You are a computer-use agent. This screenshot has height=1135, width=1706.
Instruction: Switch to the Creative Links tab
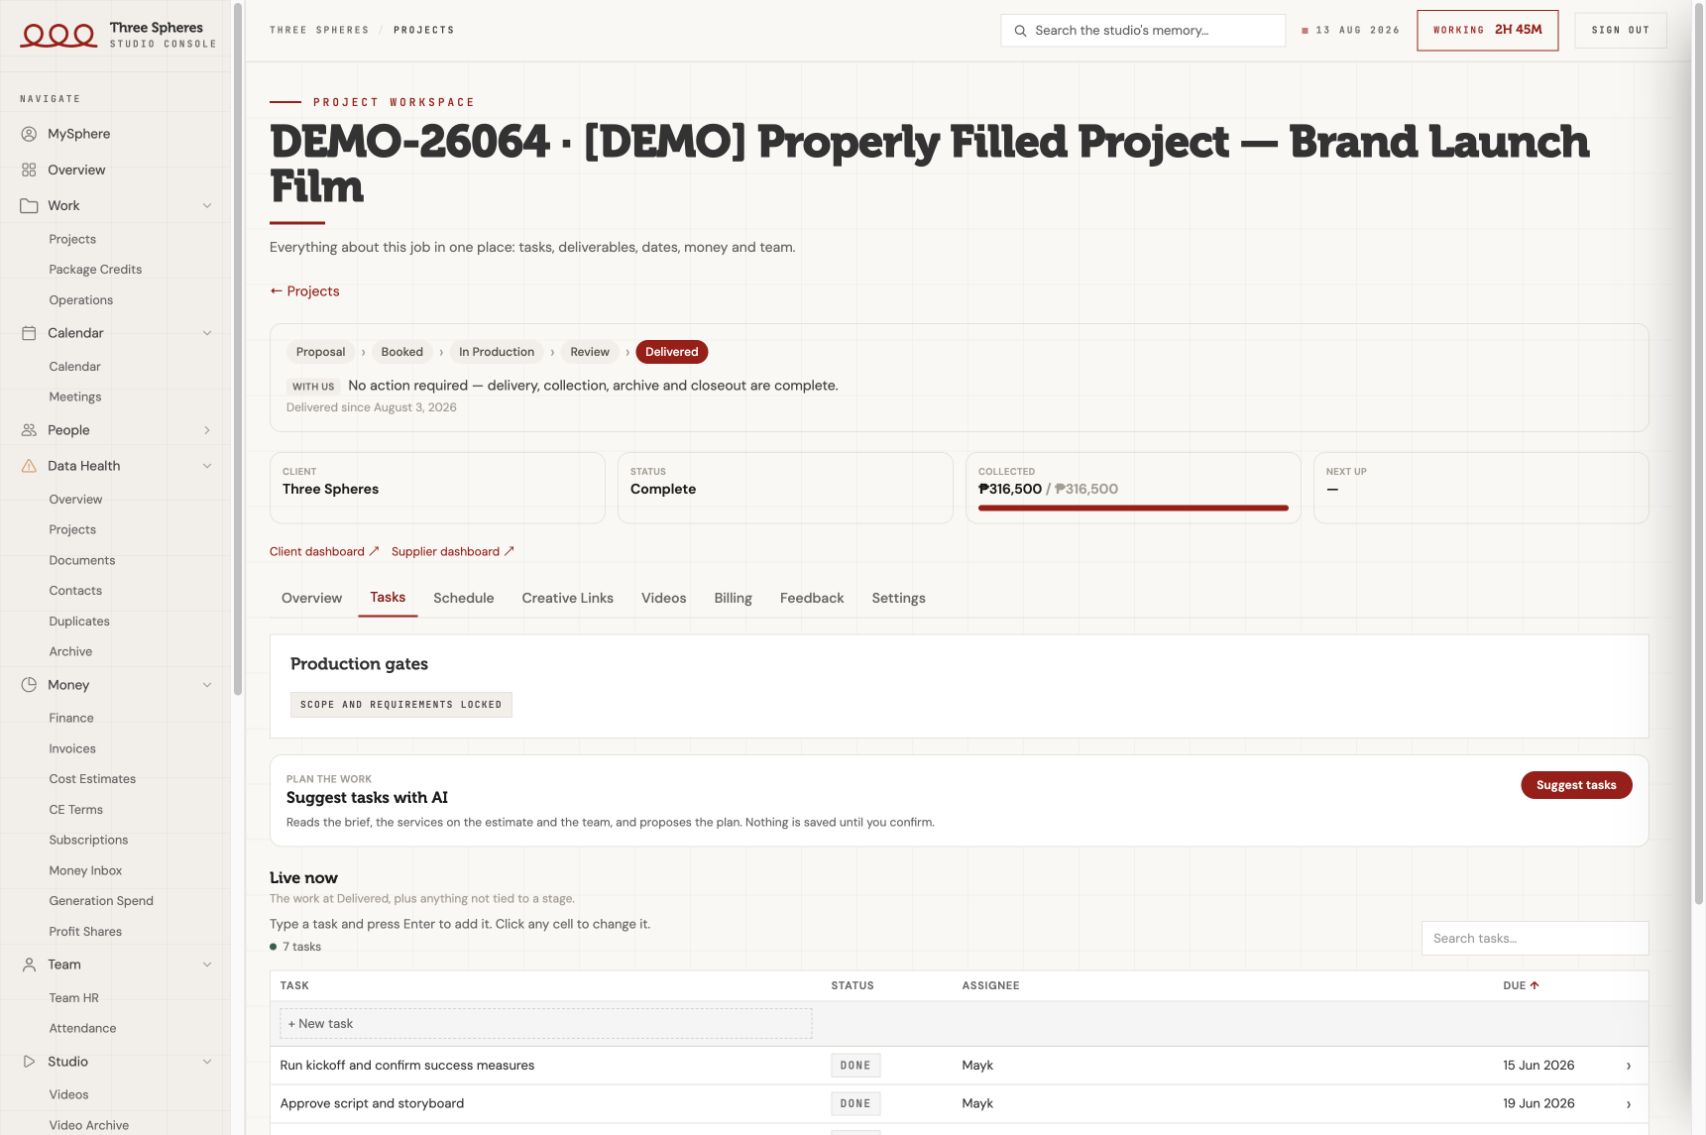point(567,598)
